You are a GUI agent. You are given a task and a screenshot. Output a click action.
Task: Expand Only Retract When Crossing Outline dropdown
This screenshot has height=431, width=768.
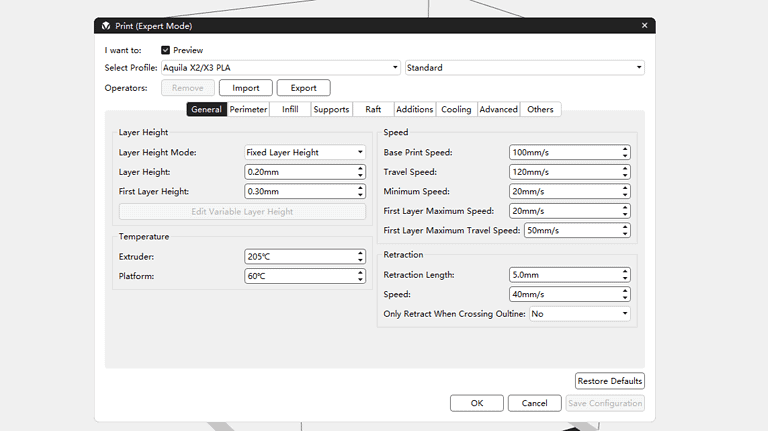[580, 313]
